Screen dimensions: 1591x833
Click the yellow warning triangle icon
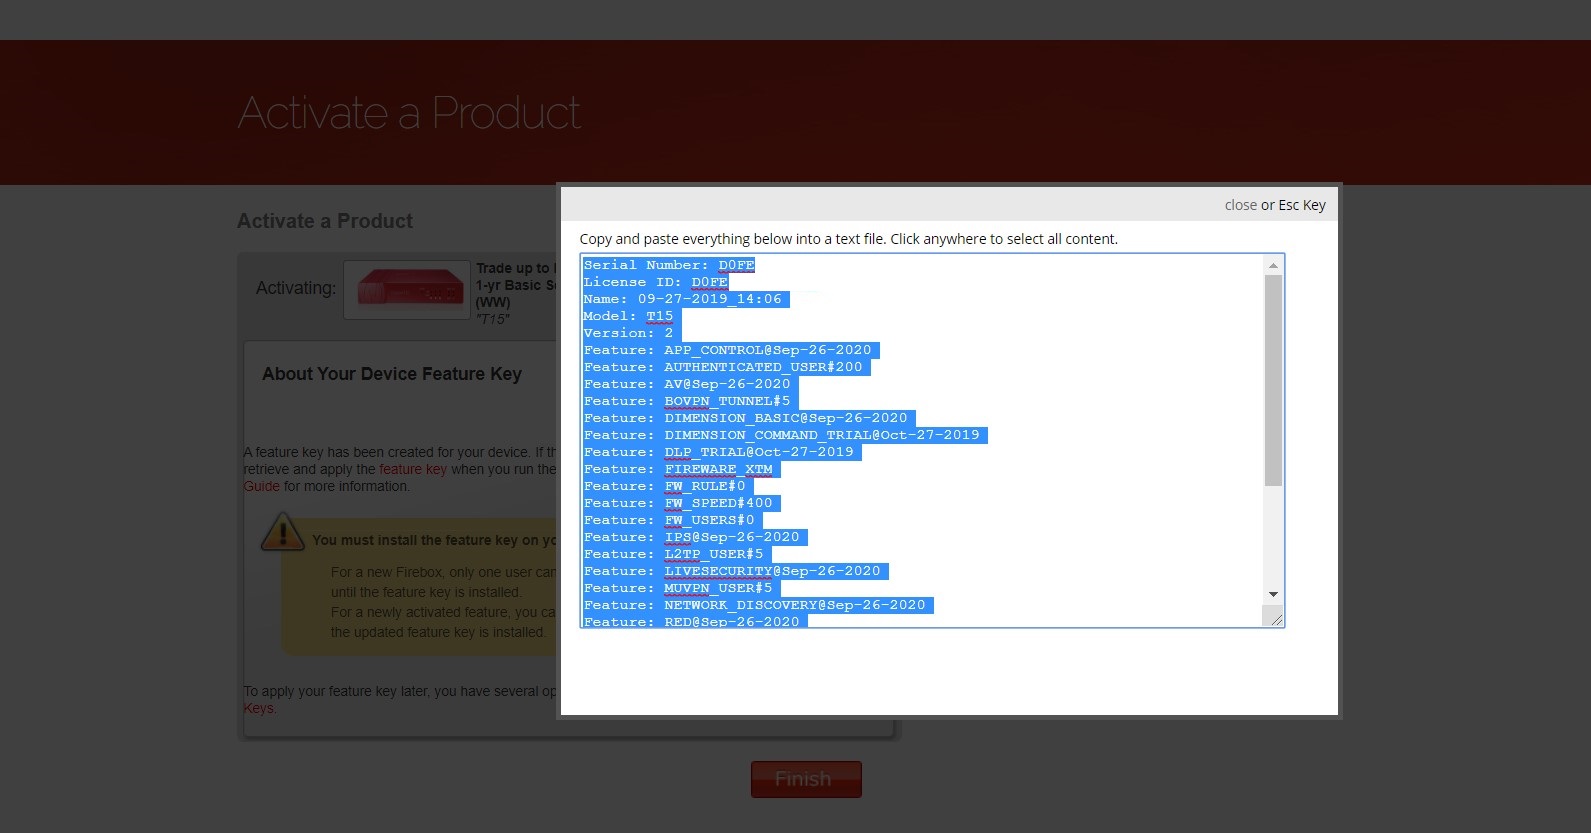(x=283, y=531)
